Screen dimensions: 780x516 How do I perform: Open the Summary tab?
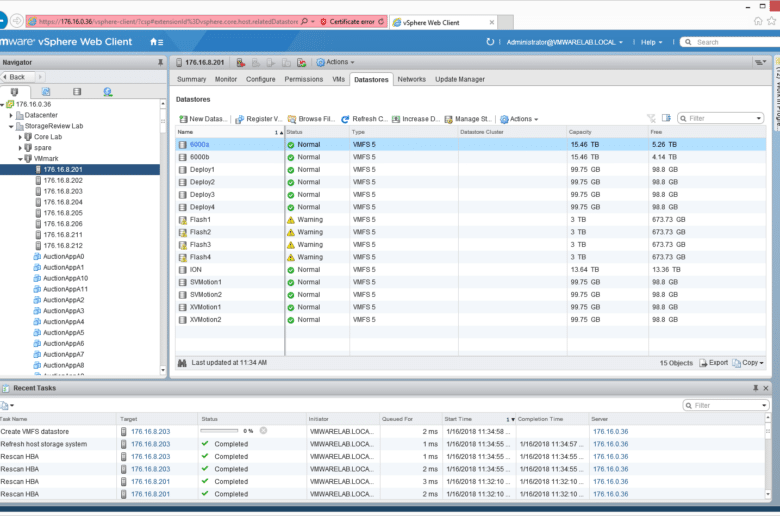[191, 79]
